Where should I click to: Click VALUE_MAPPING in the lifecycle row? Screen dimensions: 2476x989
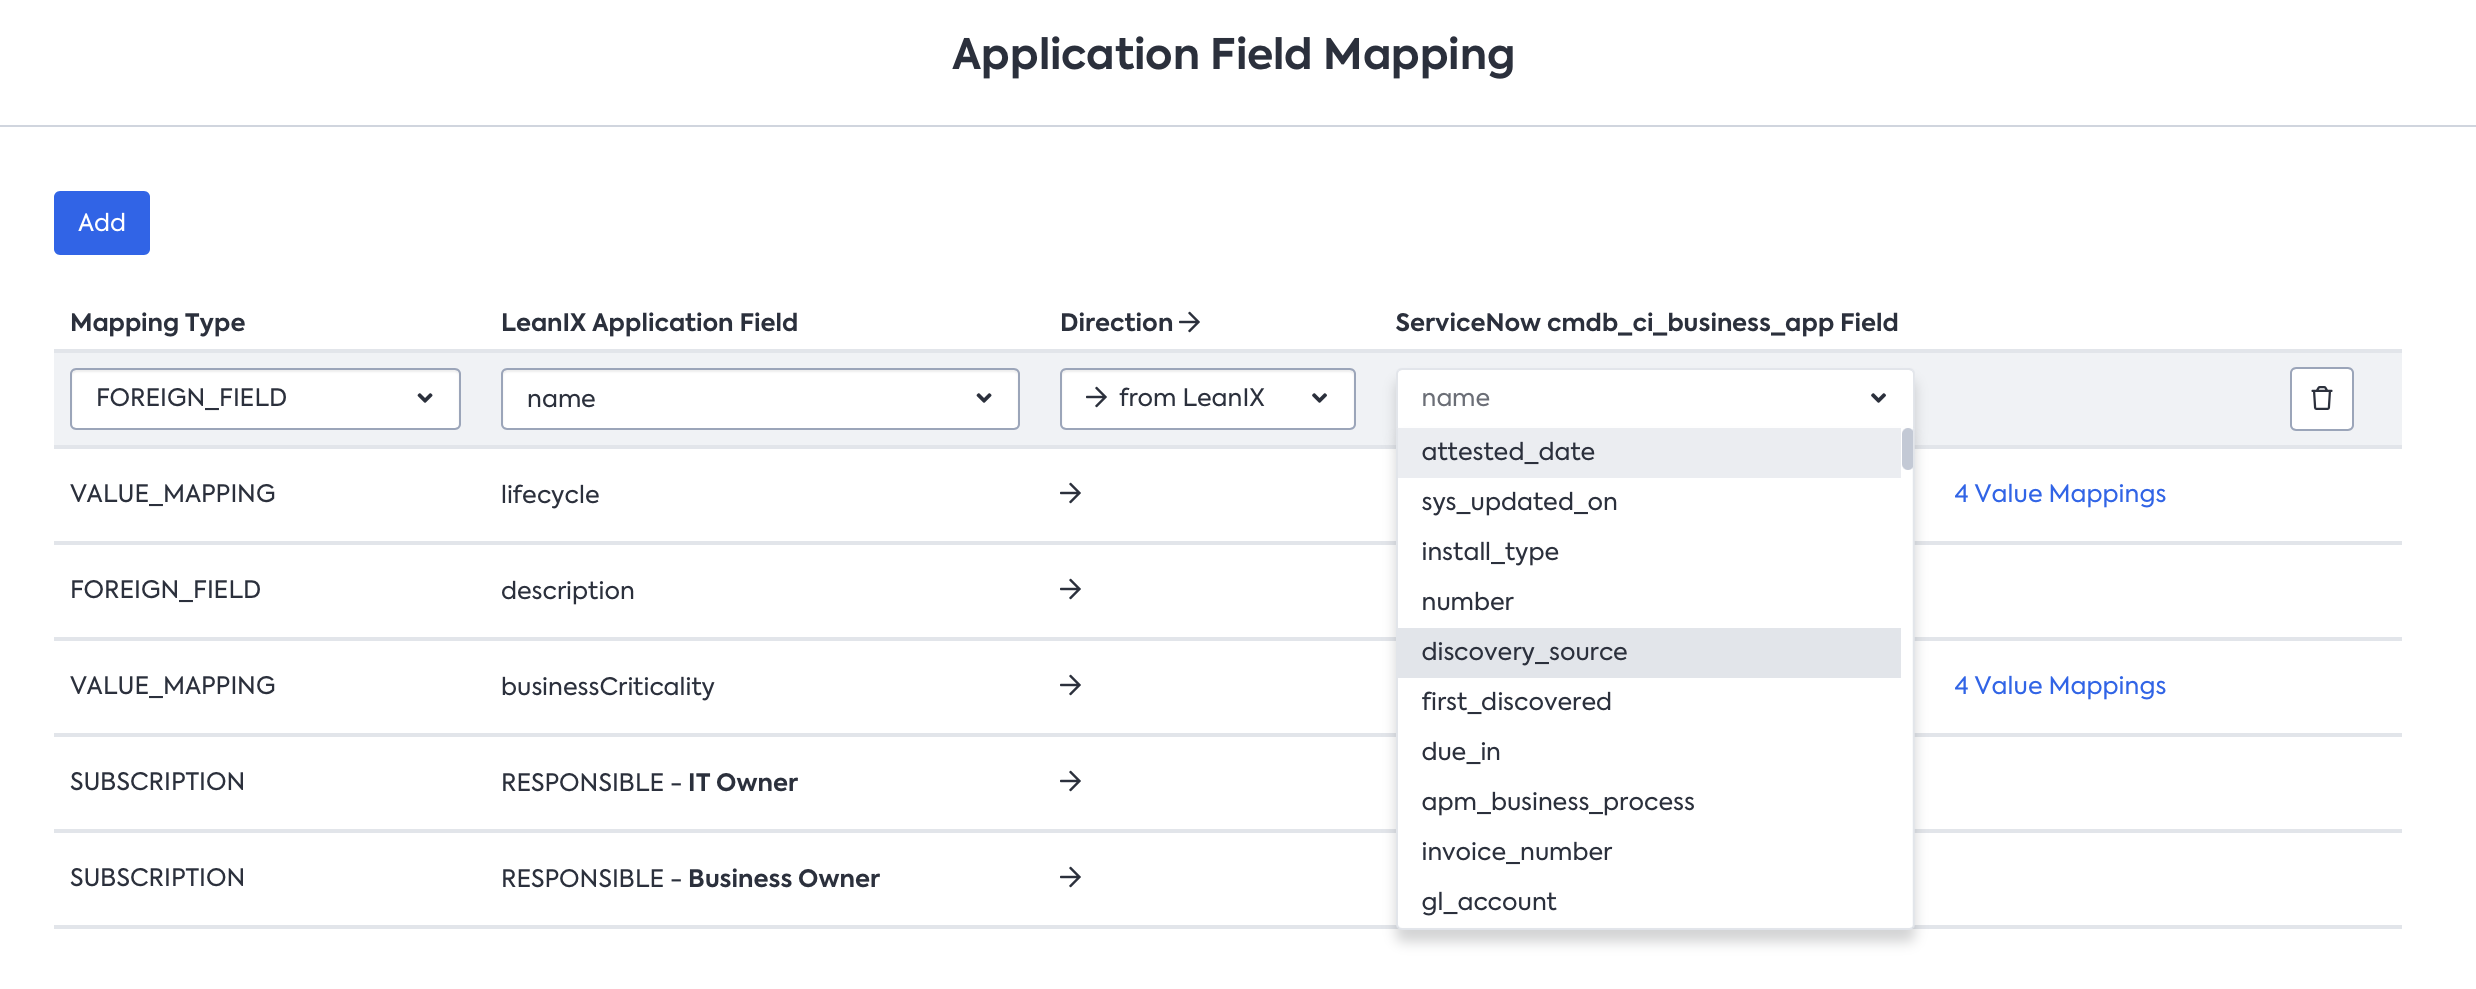pos(172,493)
